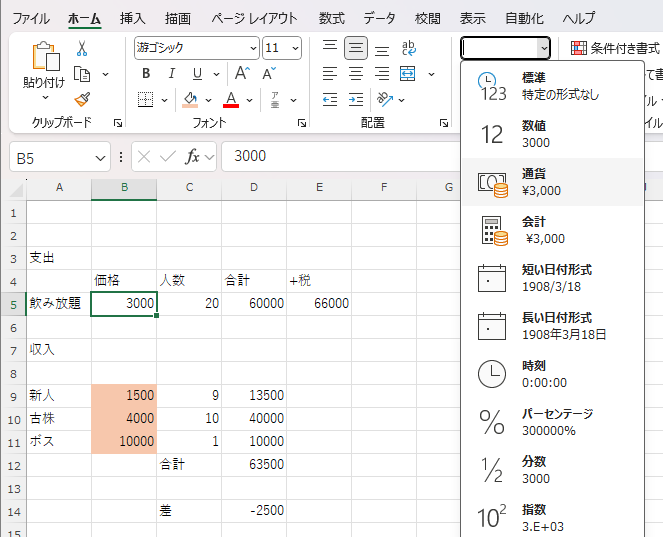Click the increase indent icon
Image resolution: width=663 pixels, height=537 pixels.
point(355,99)
